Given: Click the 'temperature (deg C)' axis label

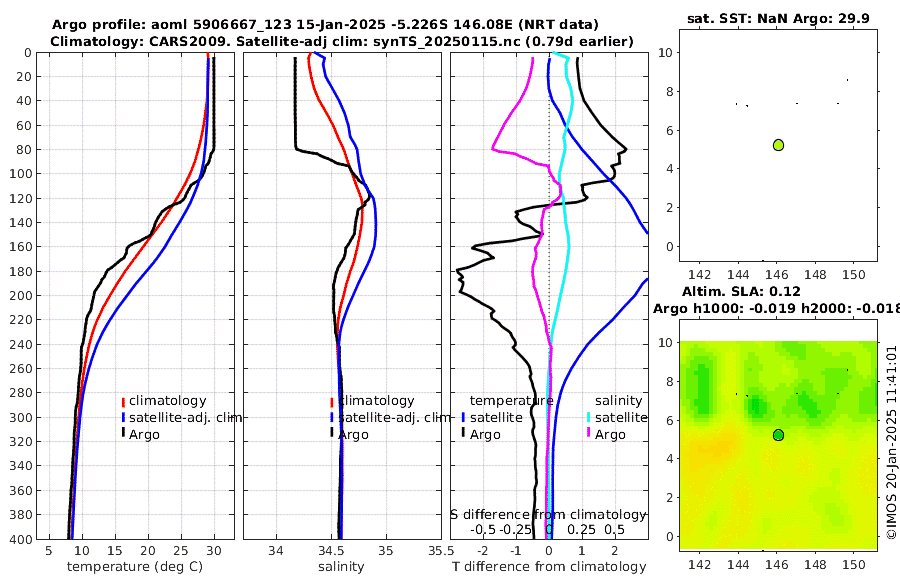Looking at the screenshot, I should pos(135,567).
